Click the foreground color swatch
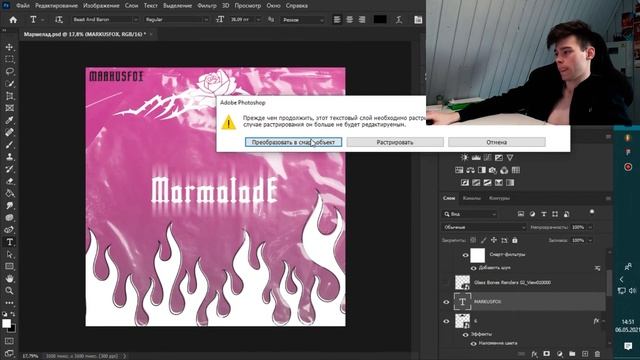 coord(7,324)
